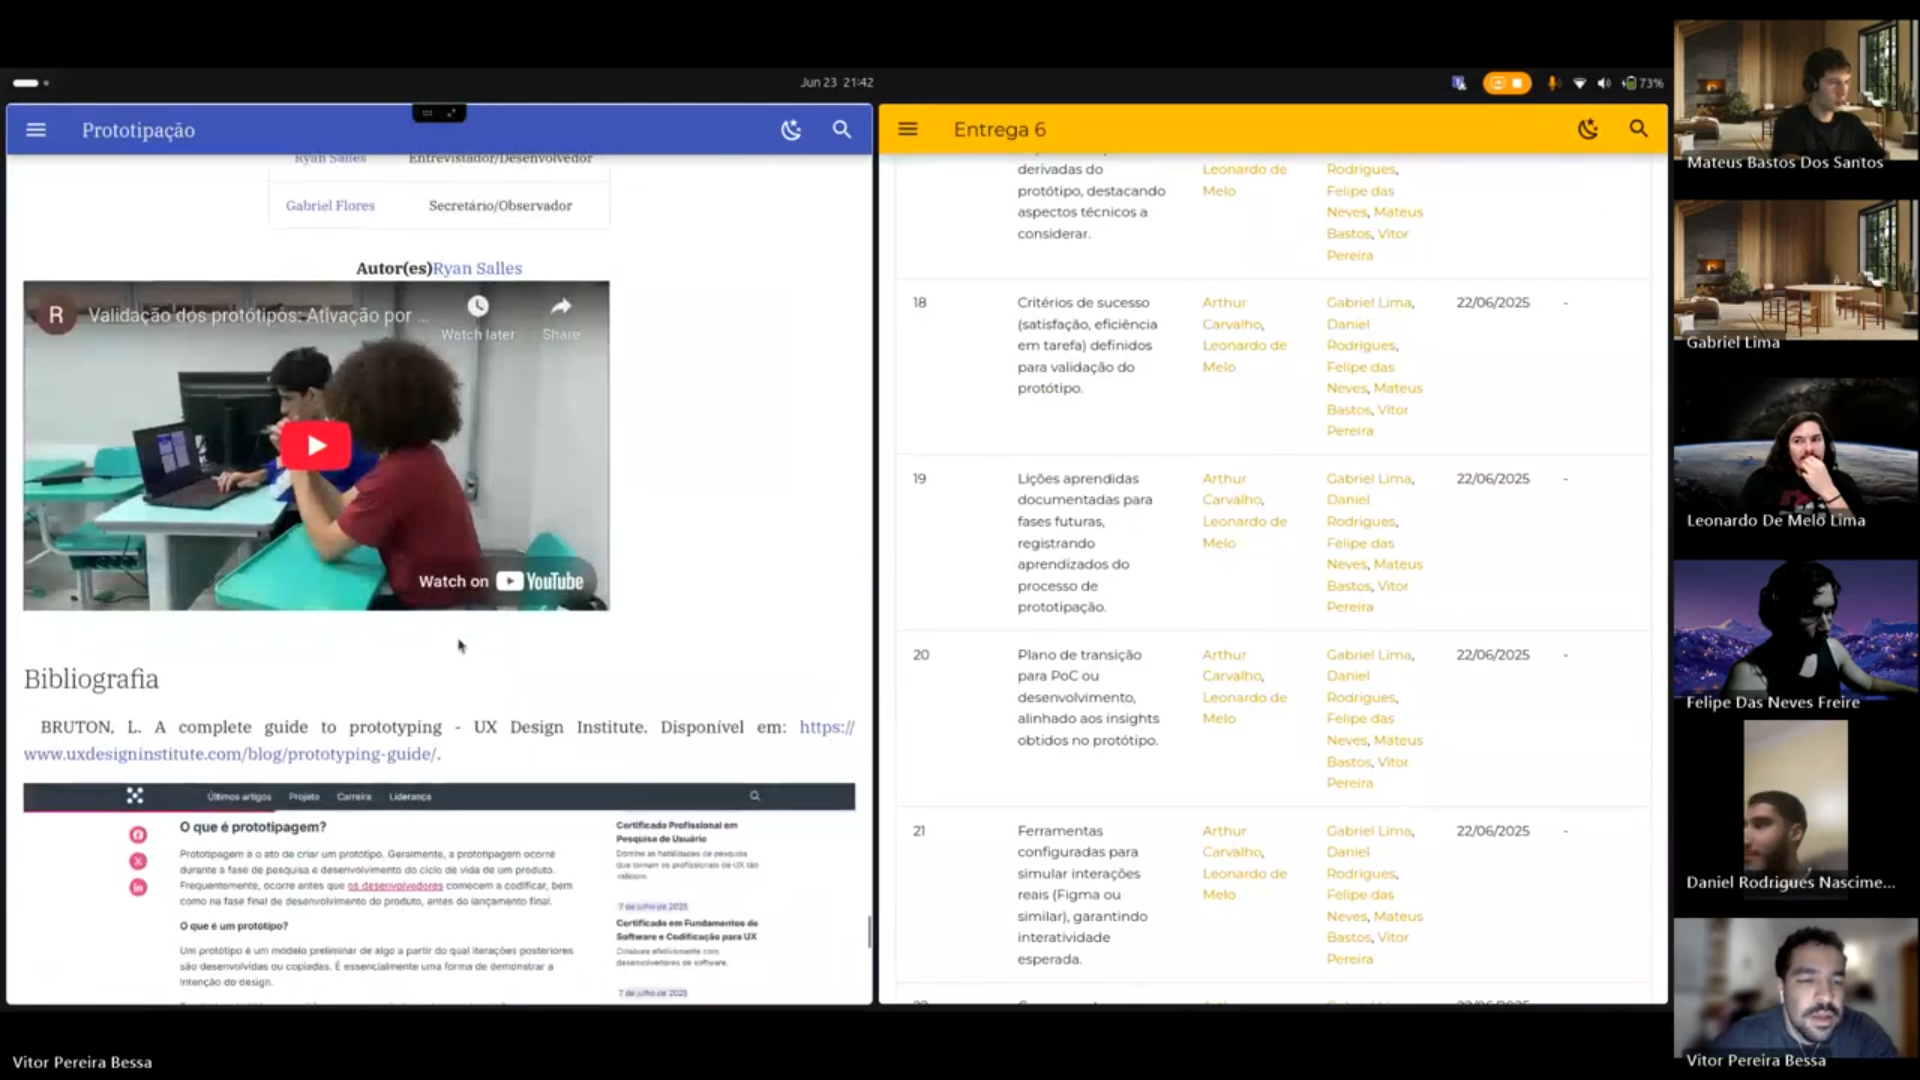Open Leonardo de Melo link in row 19
This screenshot has width=1920, height=1080.
tap(1244, 532)
